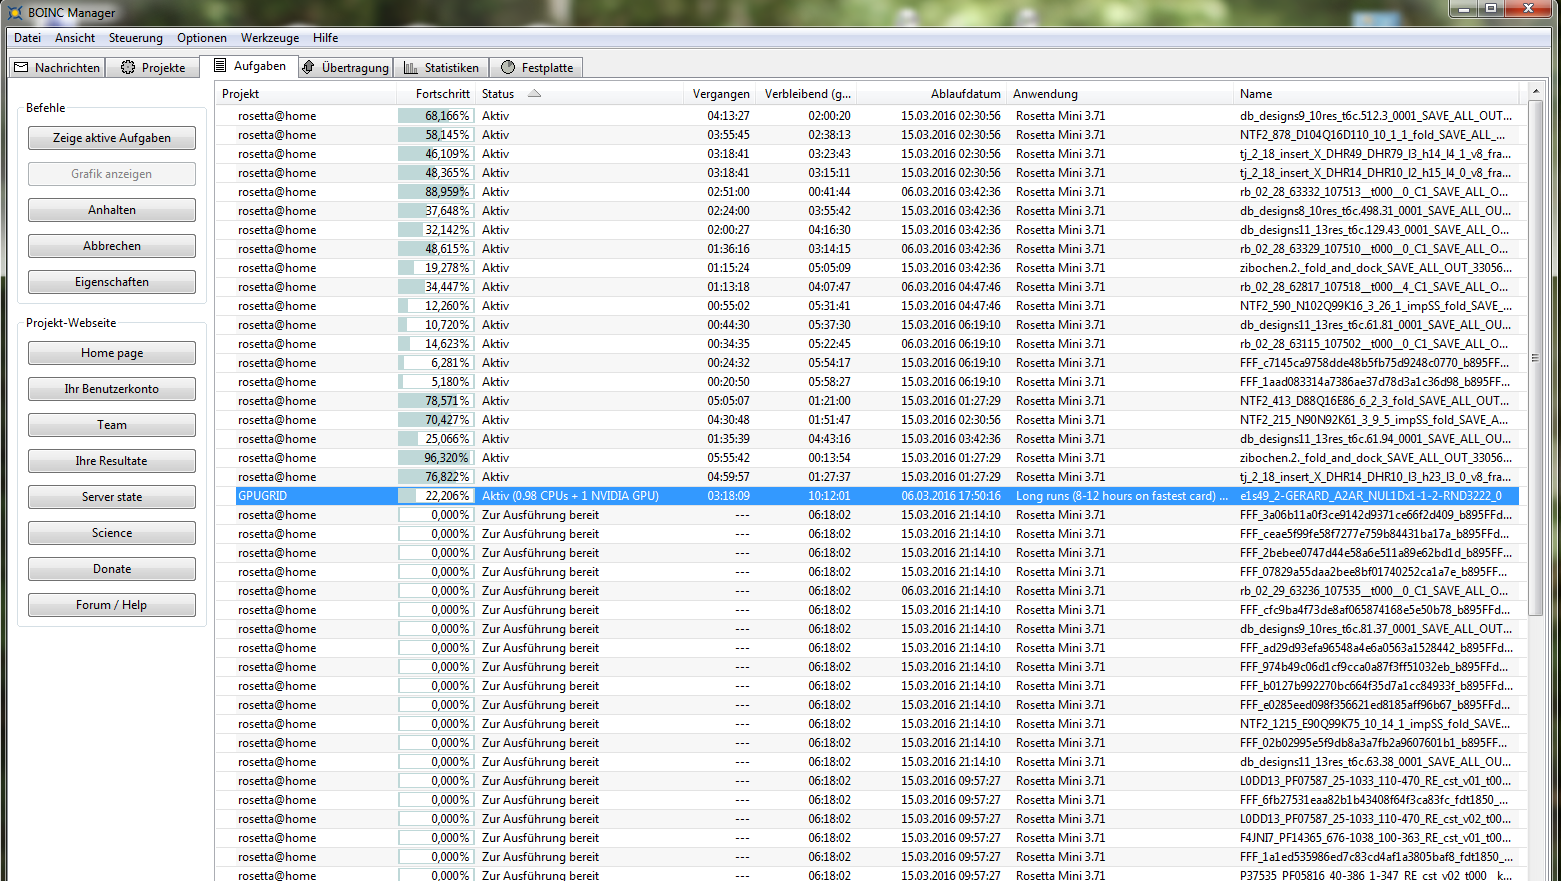Click the Abbrechen button

click(112, 246)
